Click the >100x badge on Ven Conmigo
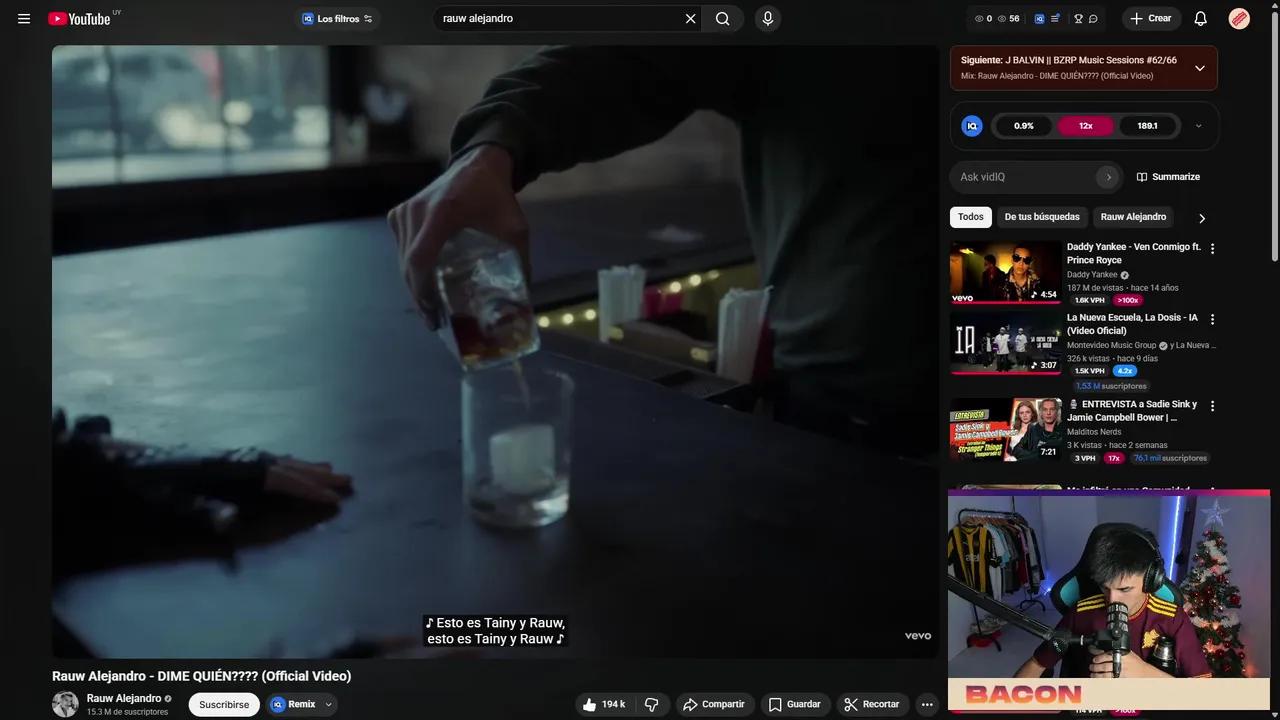 click(x=1128, y=300)
